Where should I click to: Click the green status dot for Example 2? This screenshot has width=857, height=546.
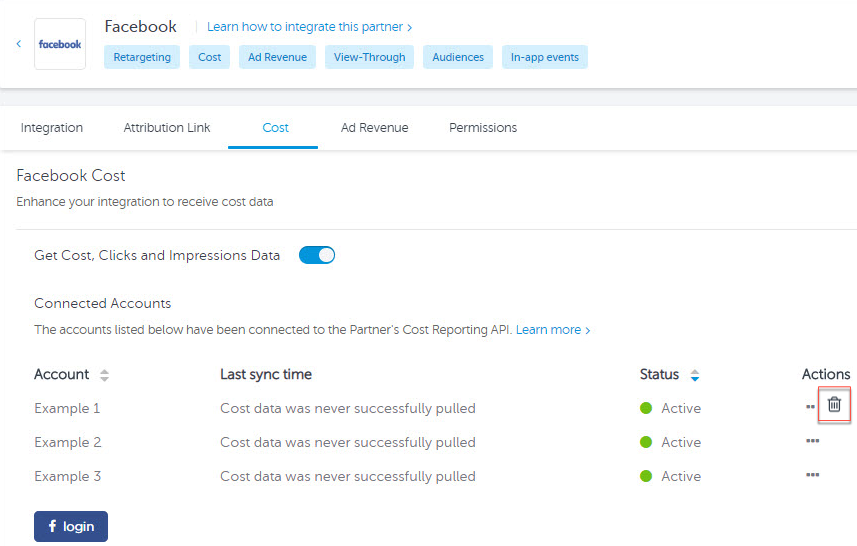click(x=646, y=442)
